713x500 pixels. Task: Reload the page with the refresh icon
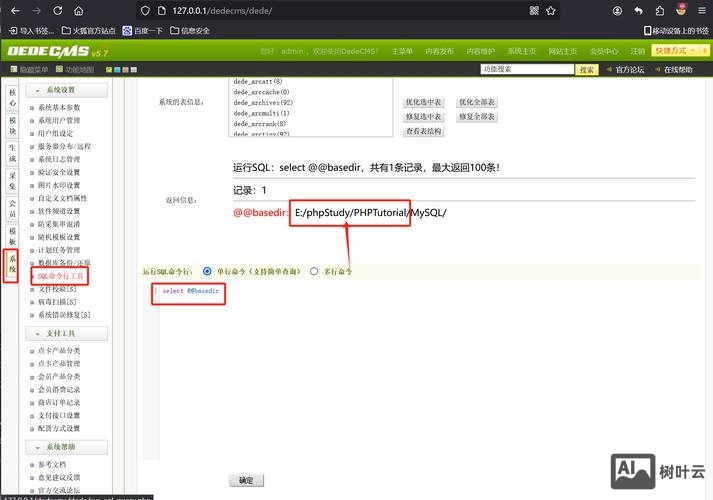57,10
